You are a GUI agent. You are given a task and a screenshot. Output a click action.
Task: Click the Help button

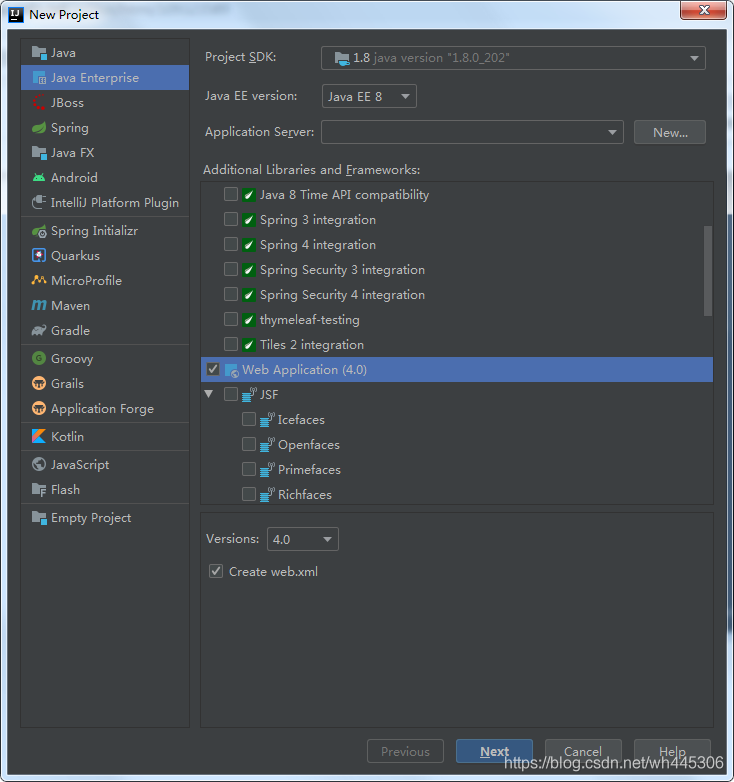[x=672, y=751]
